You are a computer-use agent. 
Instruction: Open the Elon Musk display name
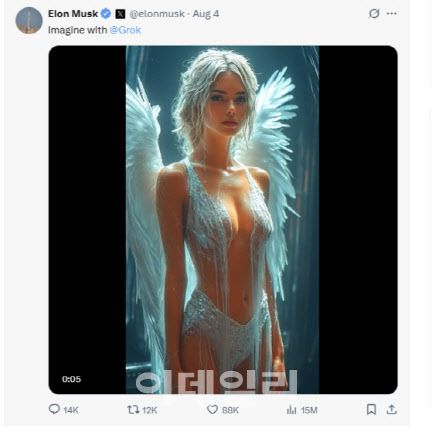(x=73, y=14)
